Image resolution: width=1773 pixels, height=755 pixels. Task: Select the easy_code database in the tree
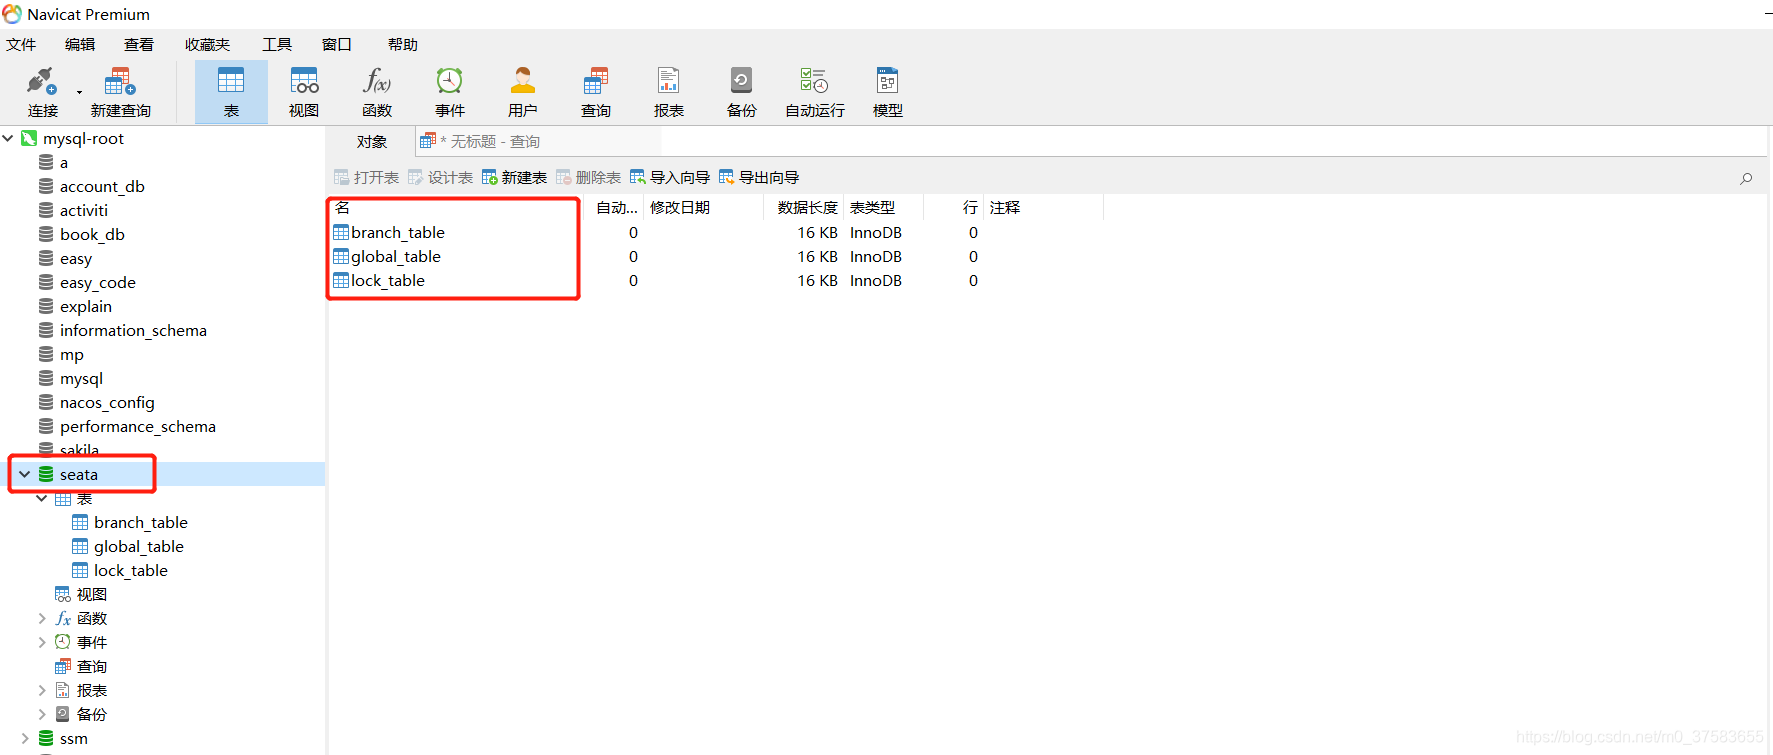tap(98, 283)
